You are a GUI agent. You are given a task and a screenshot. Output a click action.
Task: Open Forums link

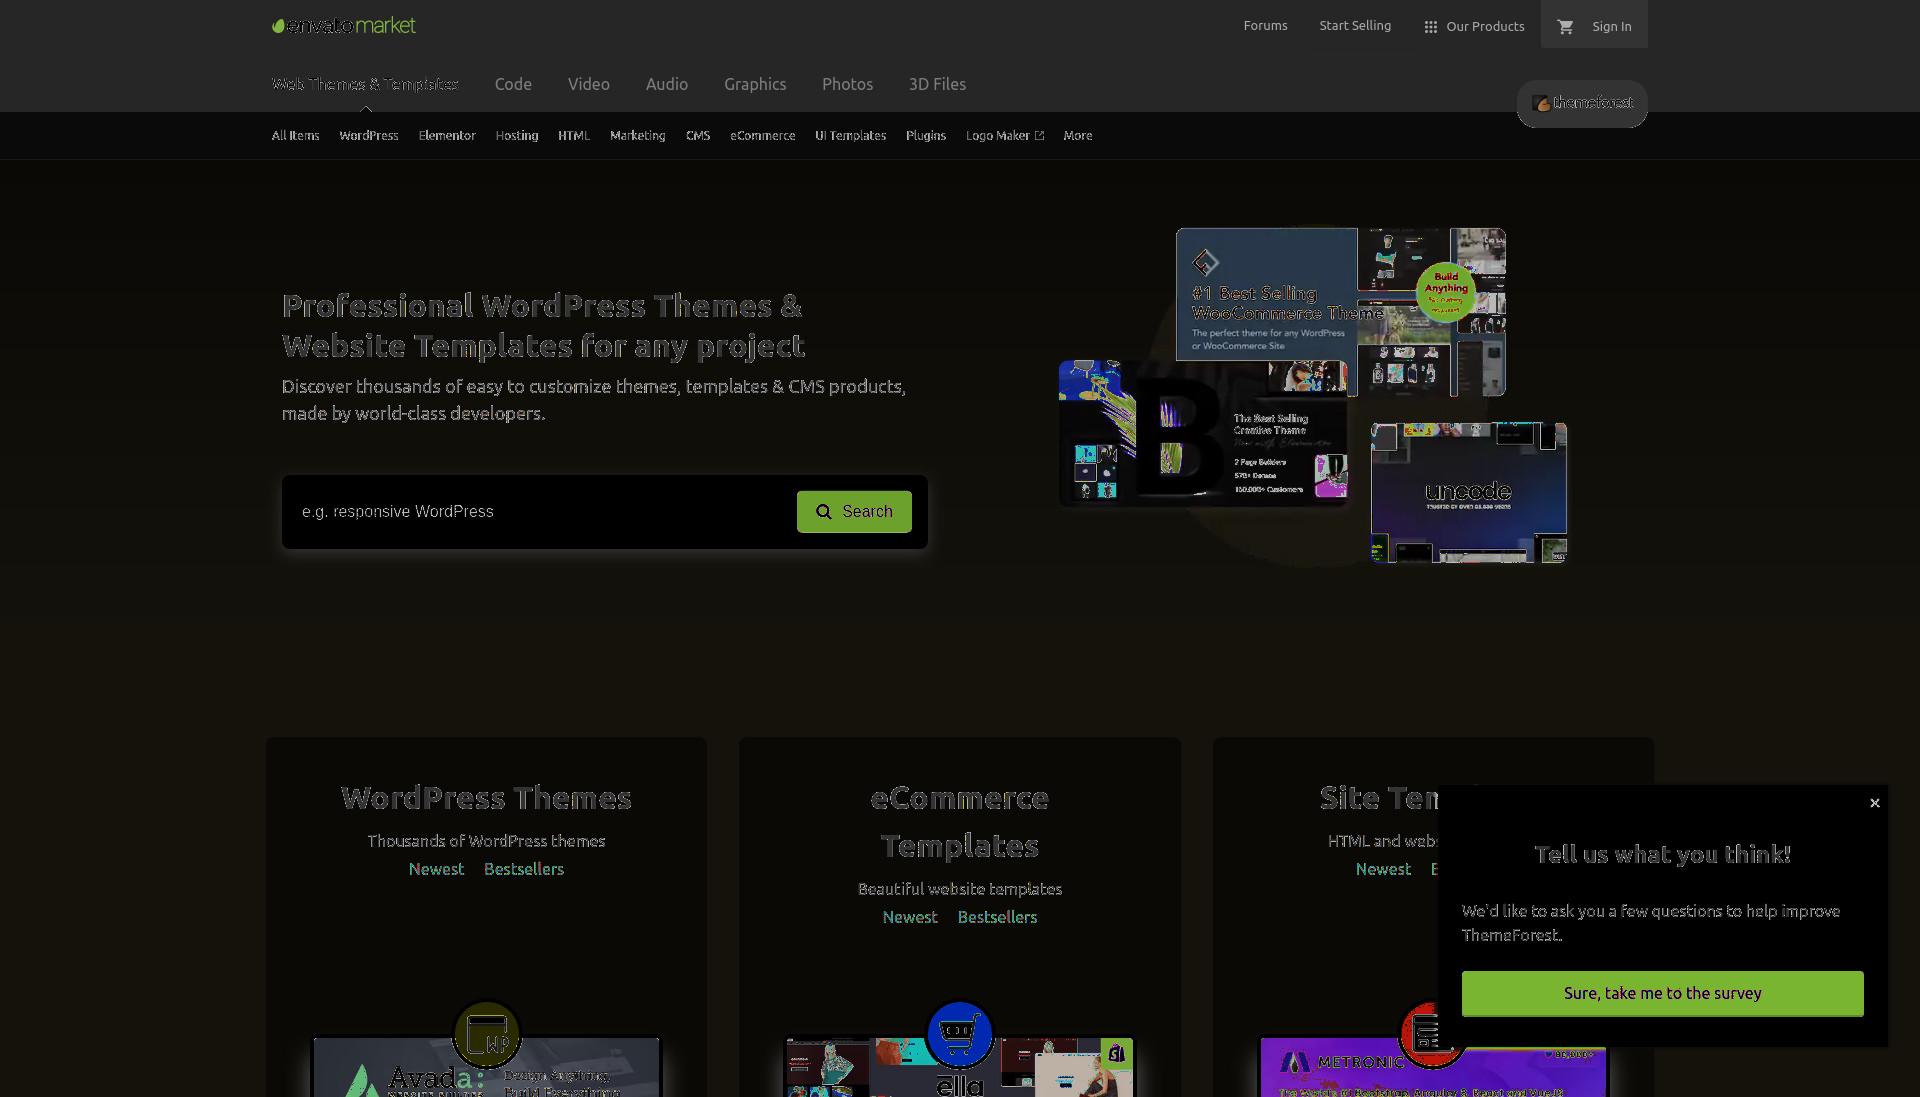pos(1265,26)
